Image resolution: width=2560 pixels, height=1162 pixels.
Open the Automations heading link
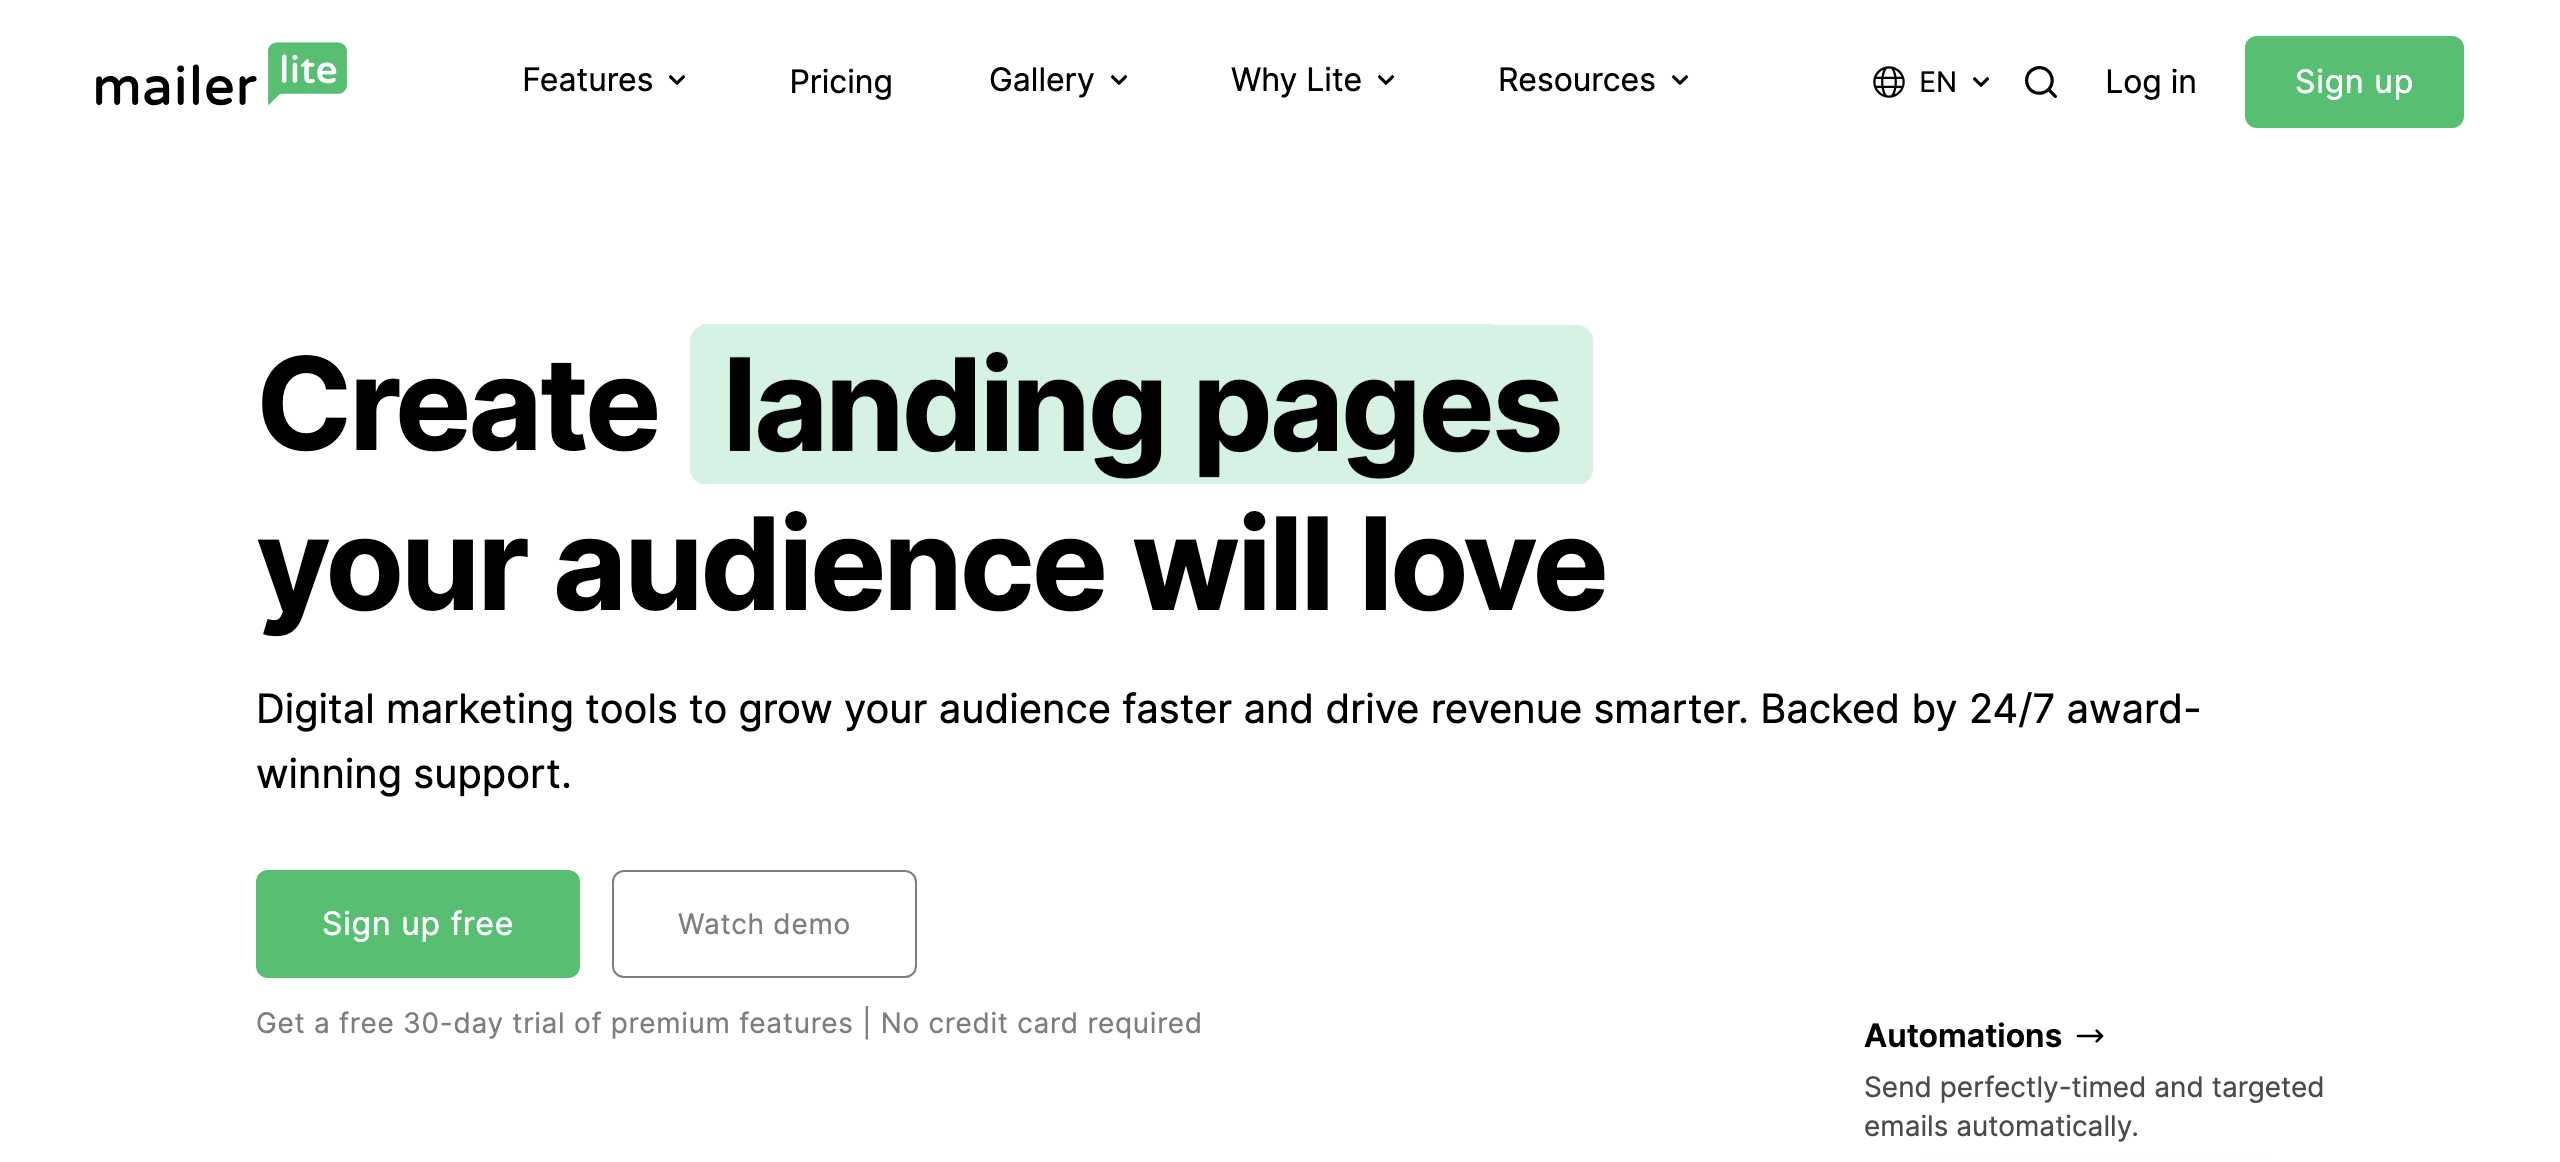tap(1962, 1036)
